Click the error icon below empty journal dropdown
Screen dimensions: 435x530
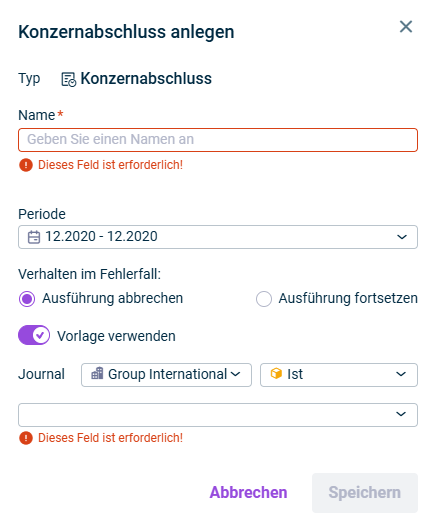click(26, 438)
